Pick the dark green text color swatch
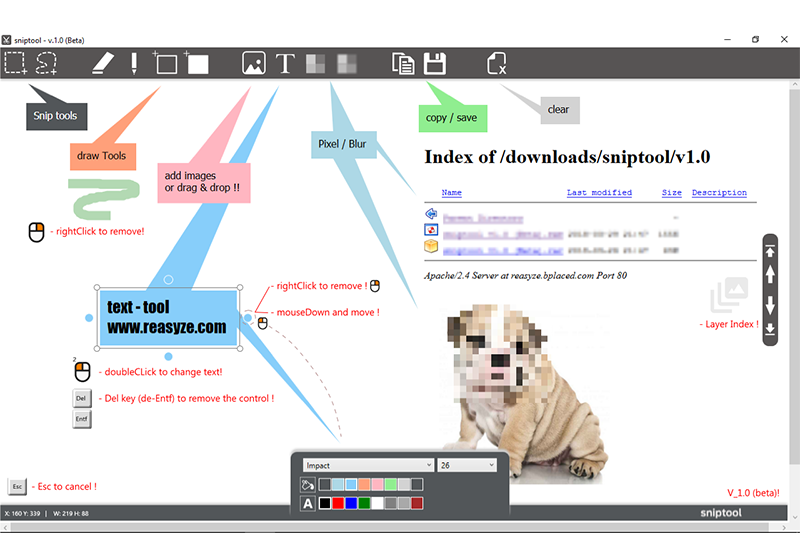The width and height of the screenshot is (800, 533). coord(364,503)
